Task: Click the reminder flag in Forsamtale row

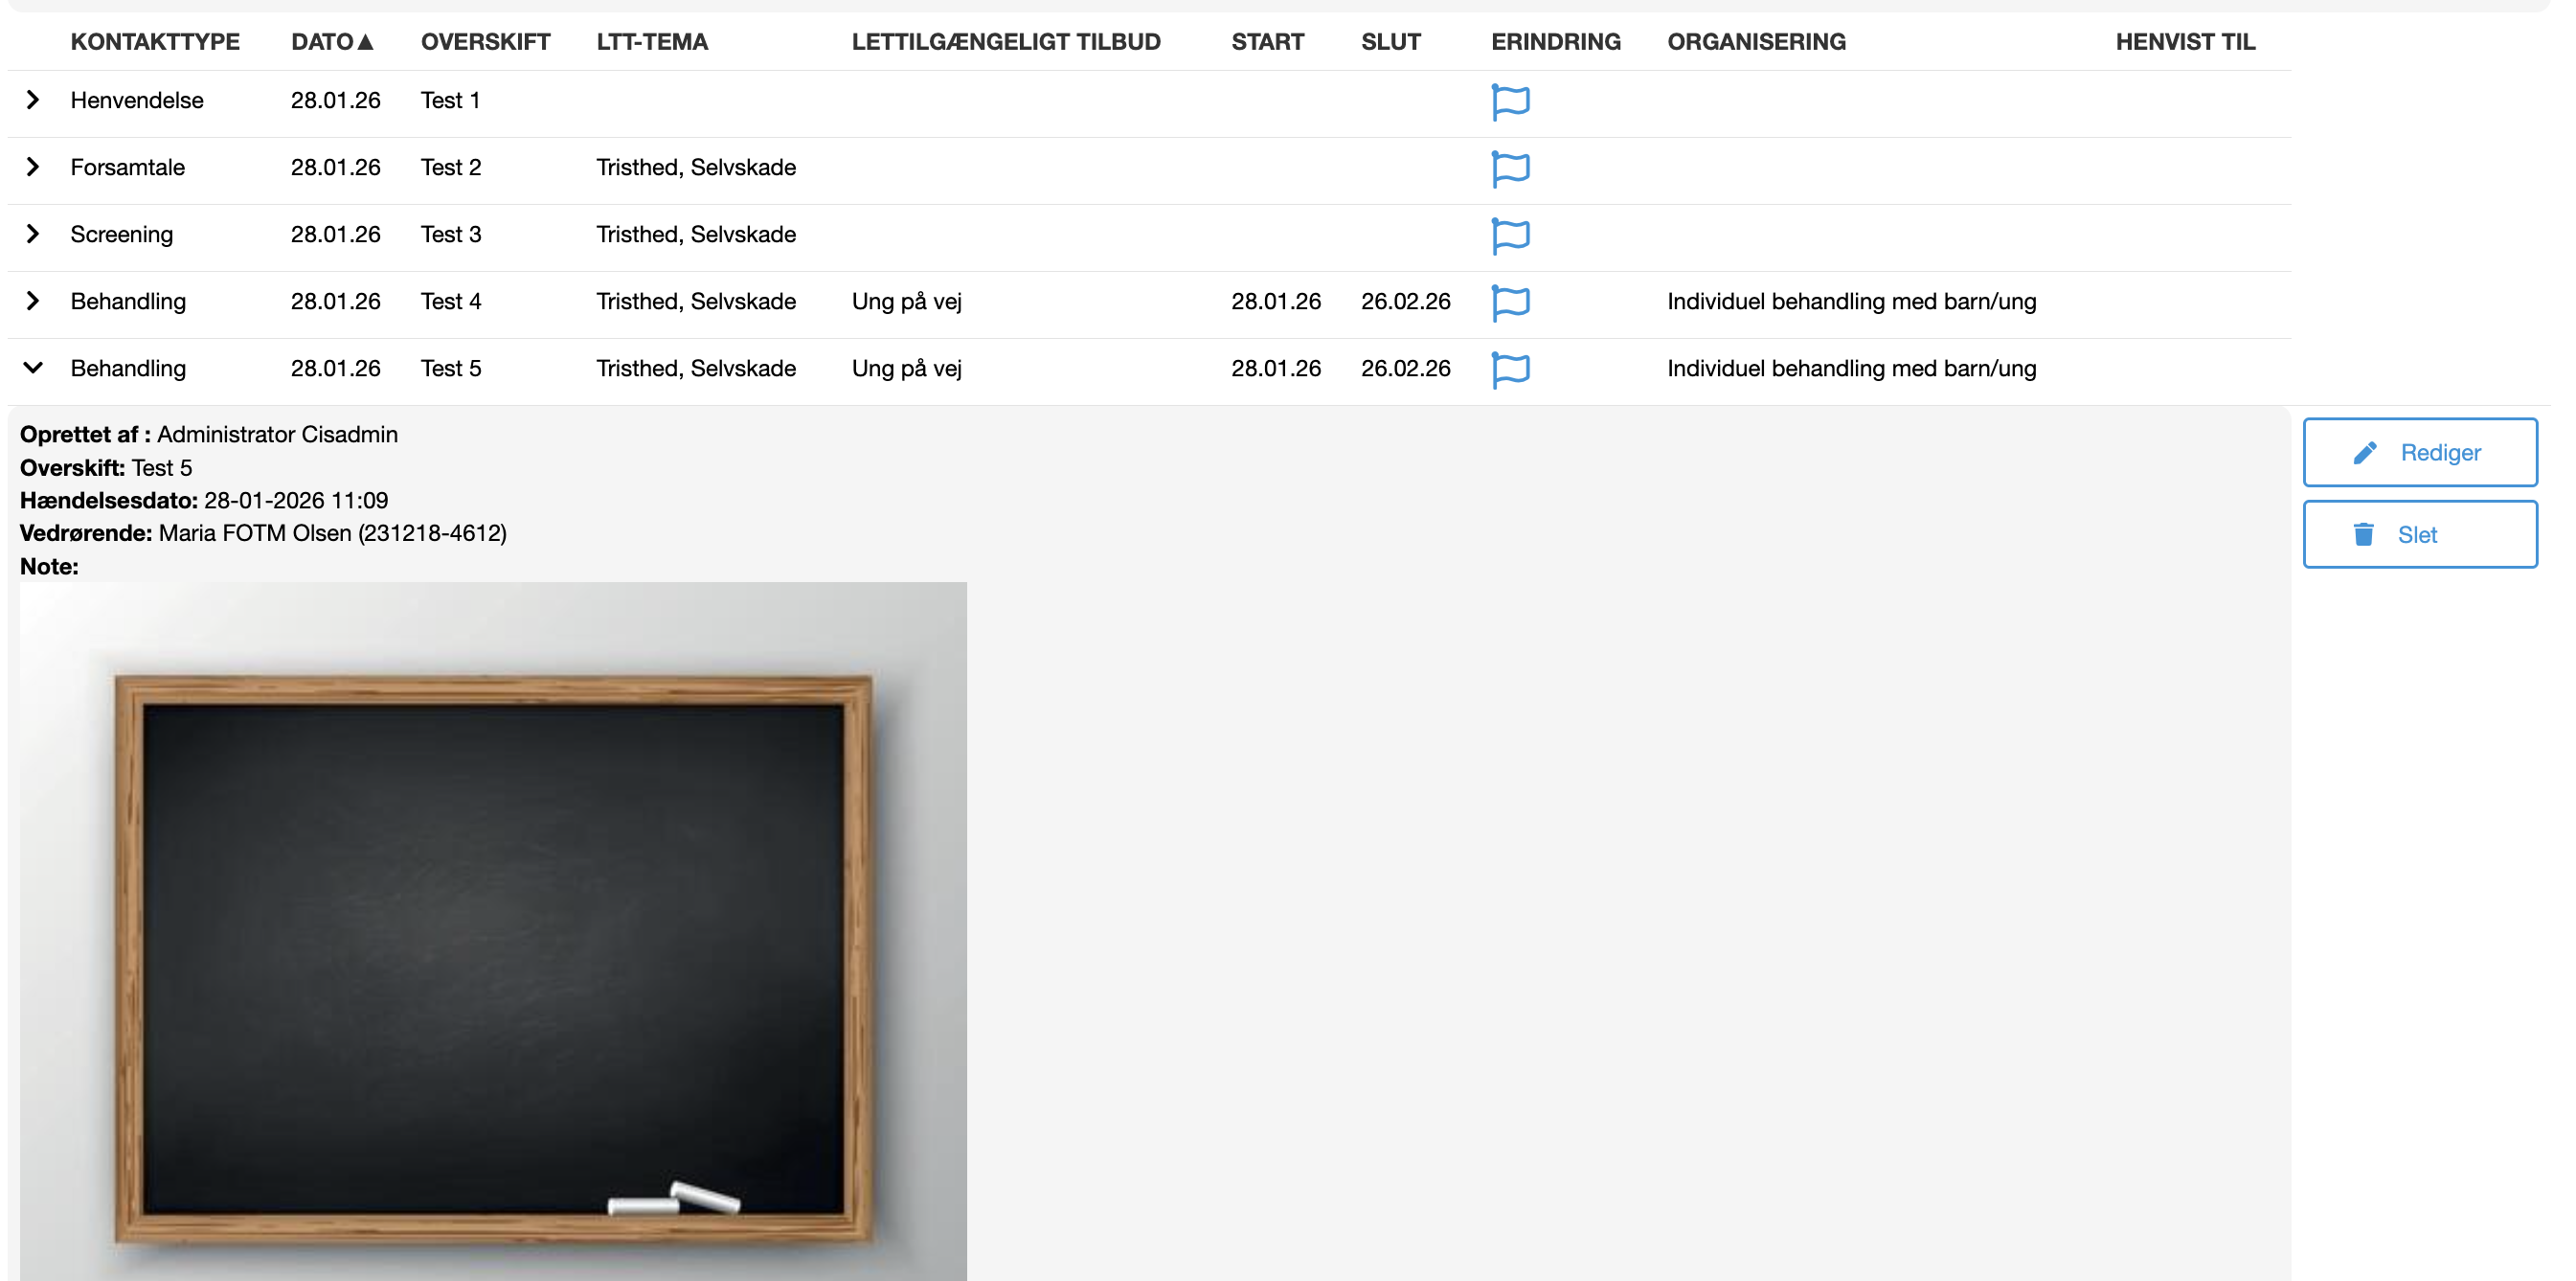Action: coord(1510,168)
